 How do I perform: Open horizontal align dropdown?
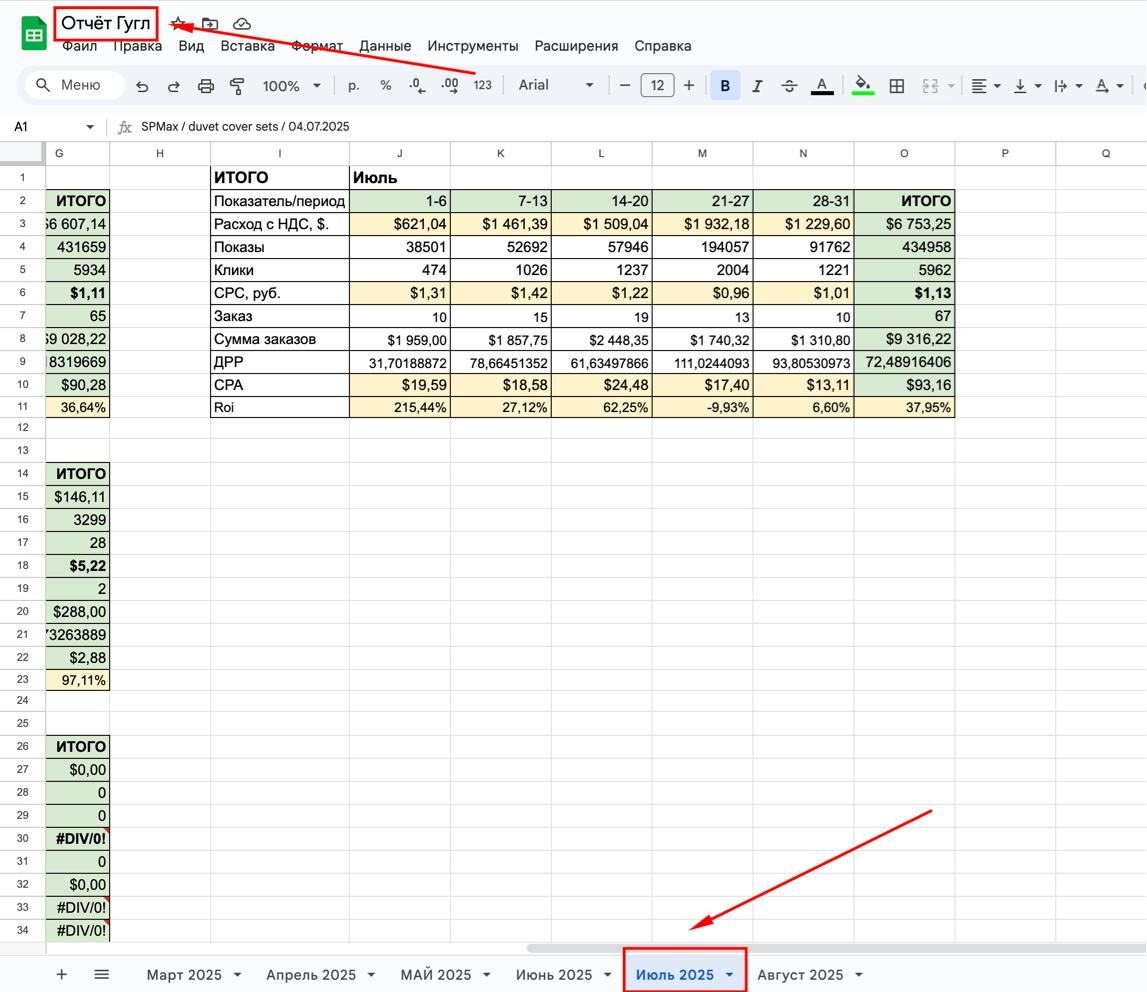click(x=985, y=86)
